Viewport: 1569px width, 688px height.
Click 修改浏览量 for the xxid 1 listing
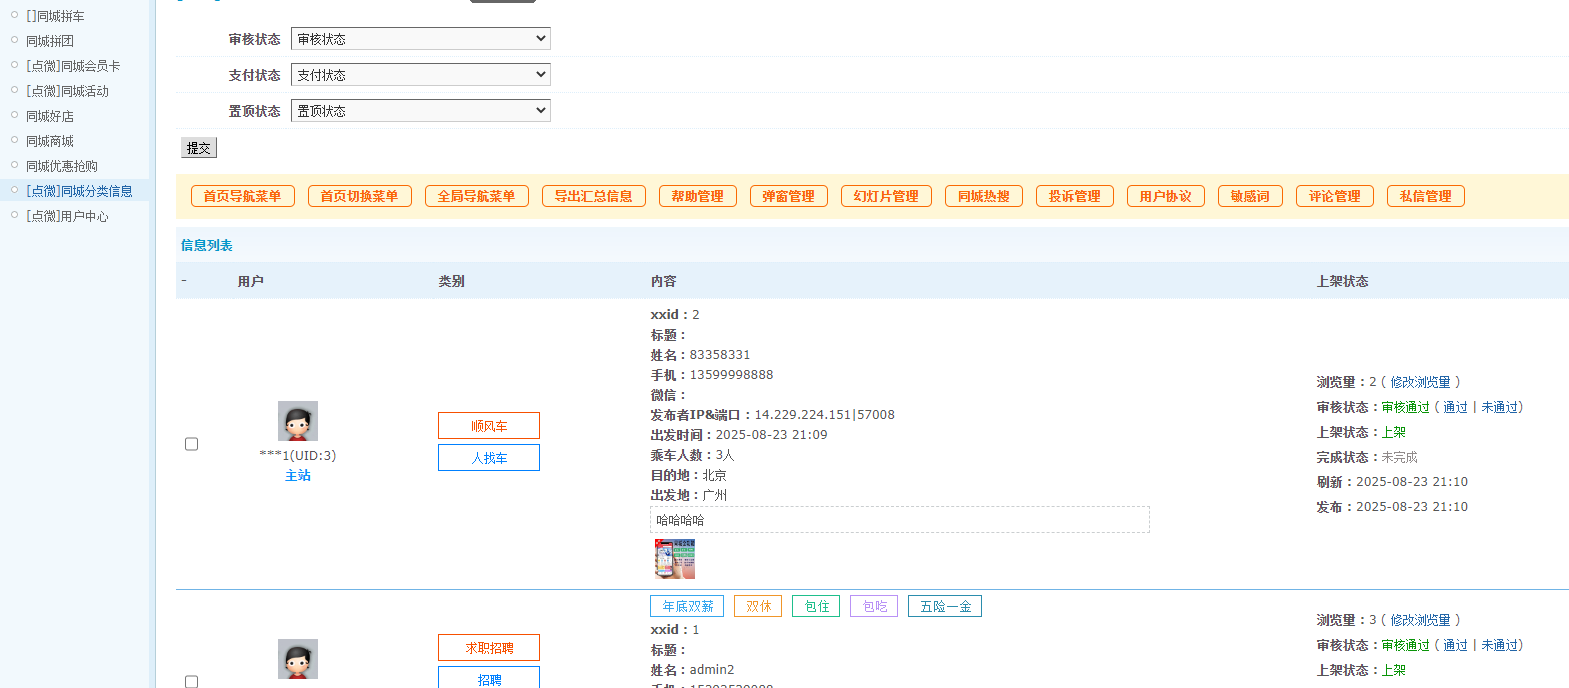[1420, 620]
